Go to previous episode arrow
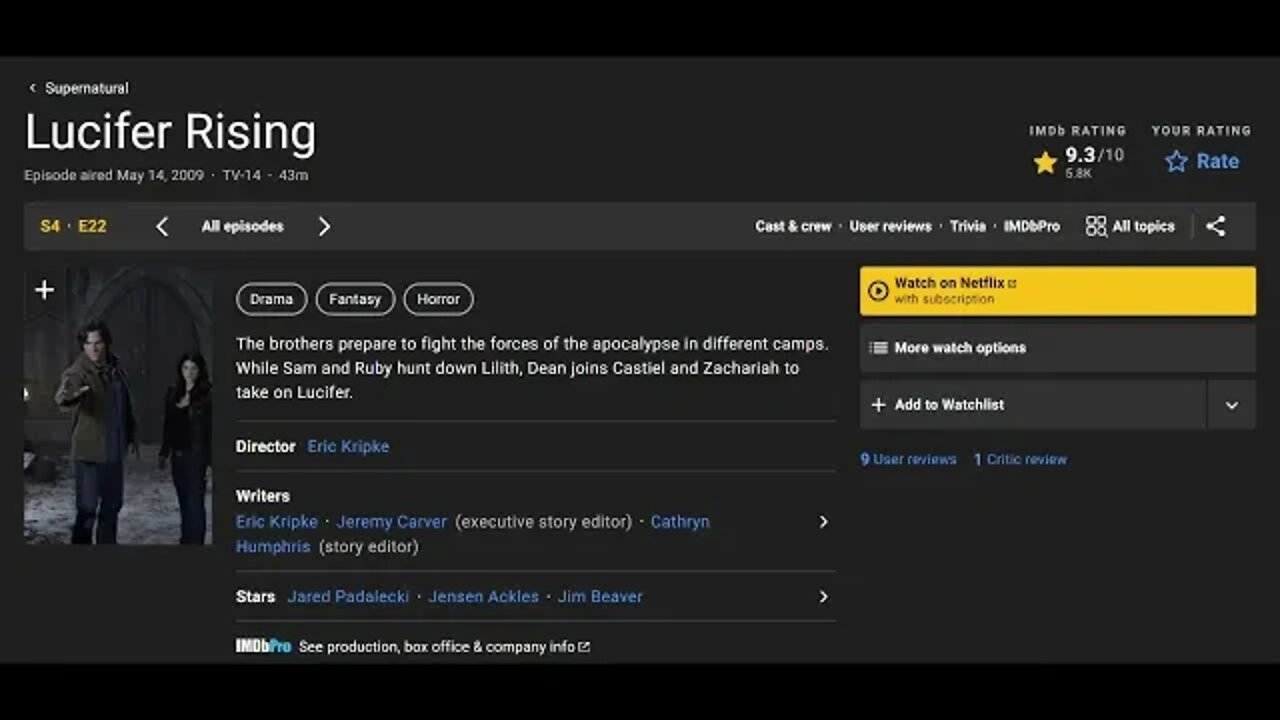Image resolution: width=1280 pixels, height=720 pixels. click(162, 226)
